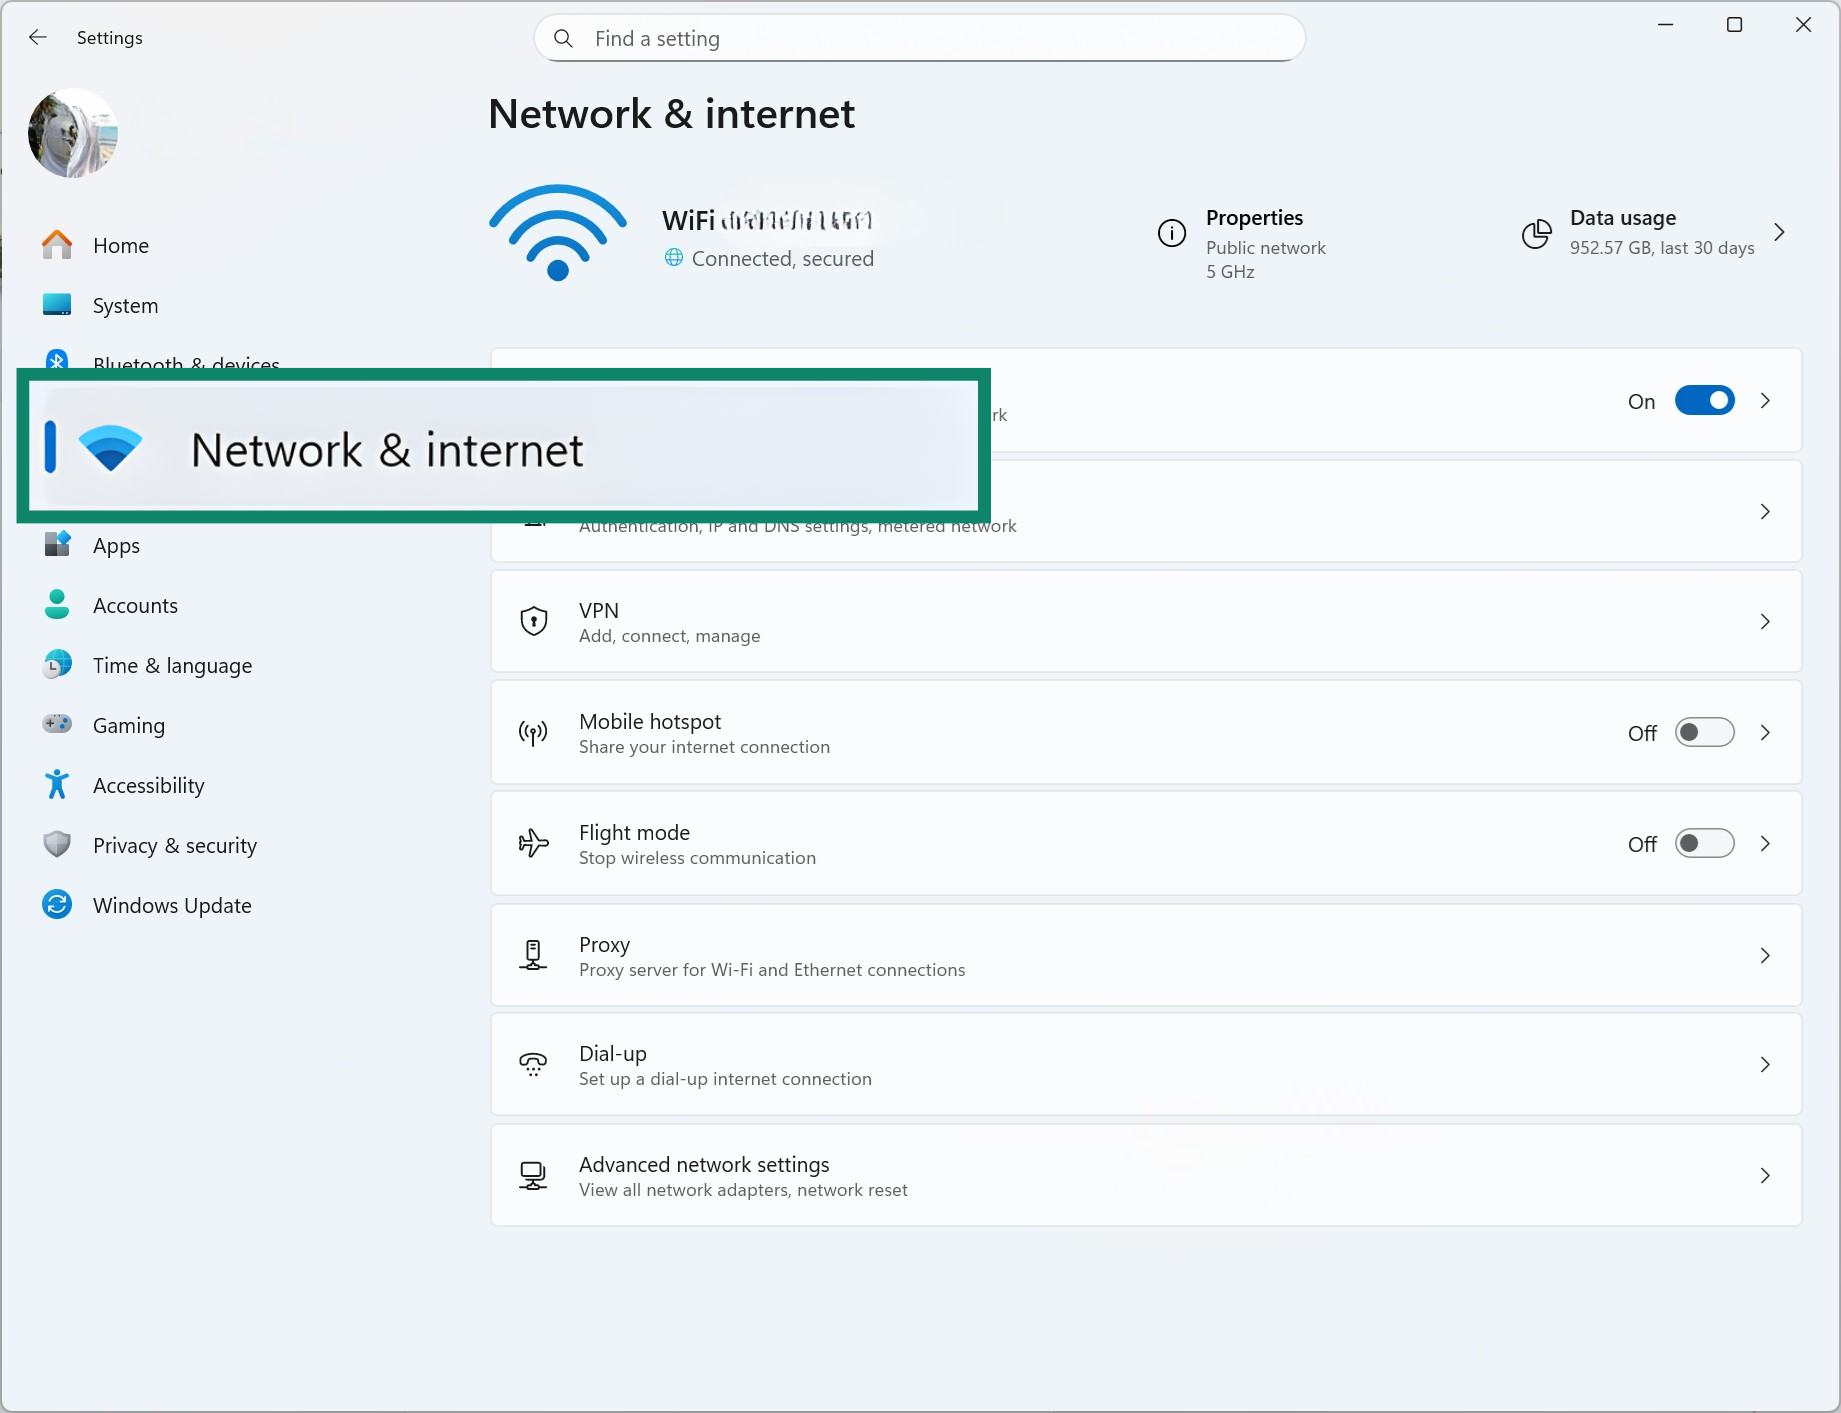Click the Proxy server icon
The width and height of the screenshot is (1841, 1413).
(533, 955)
